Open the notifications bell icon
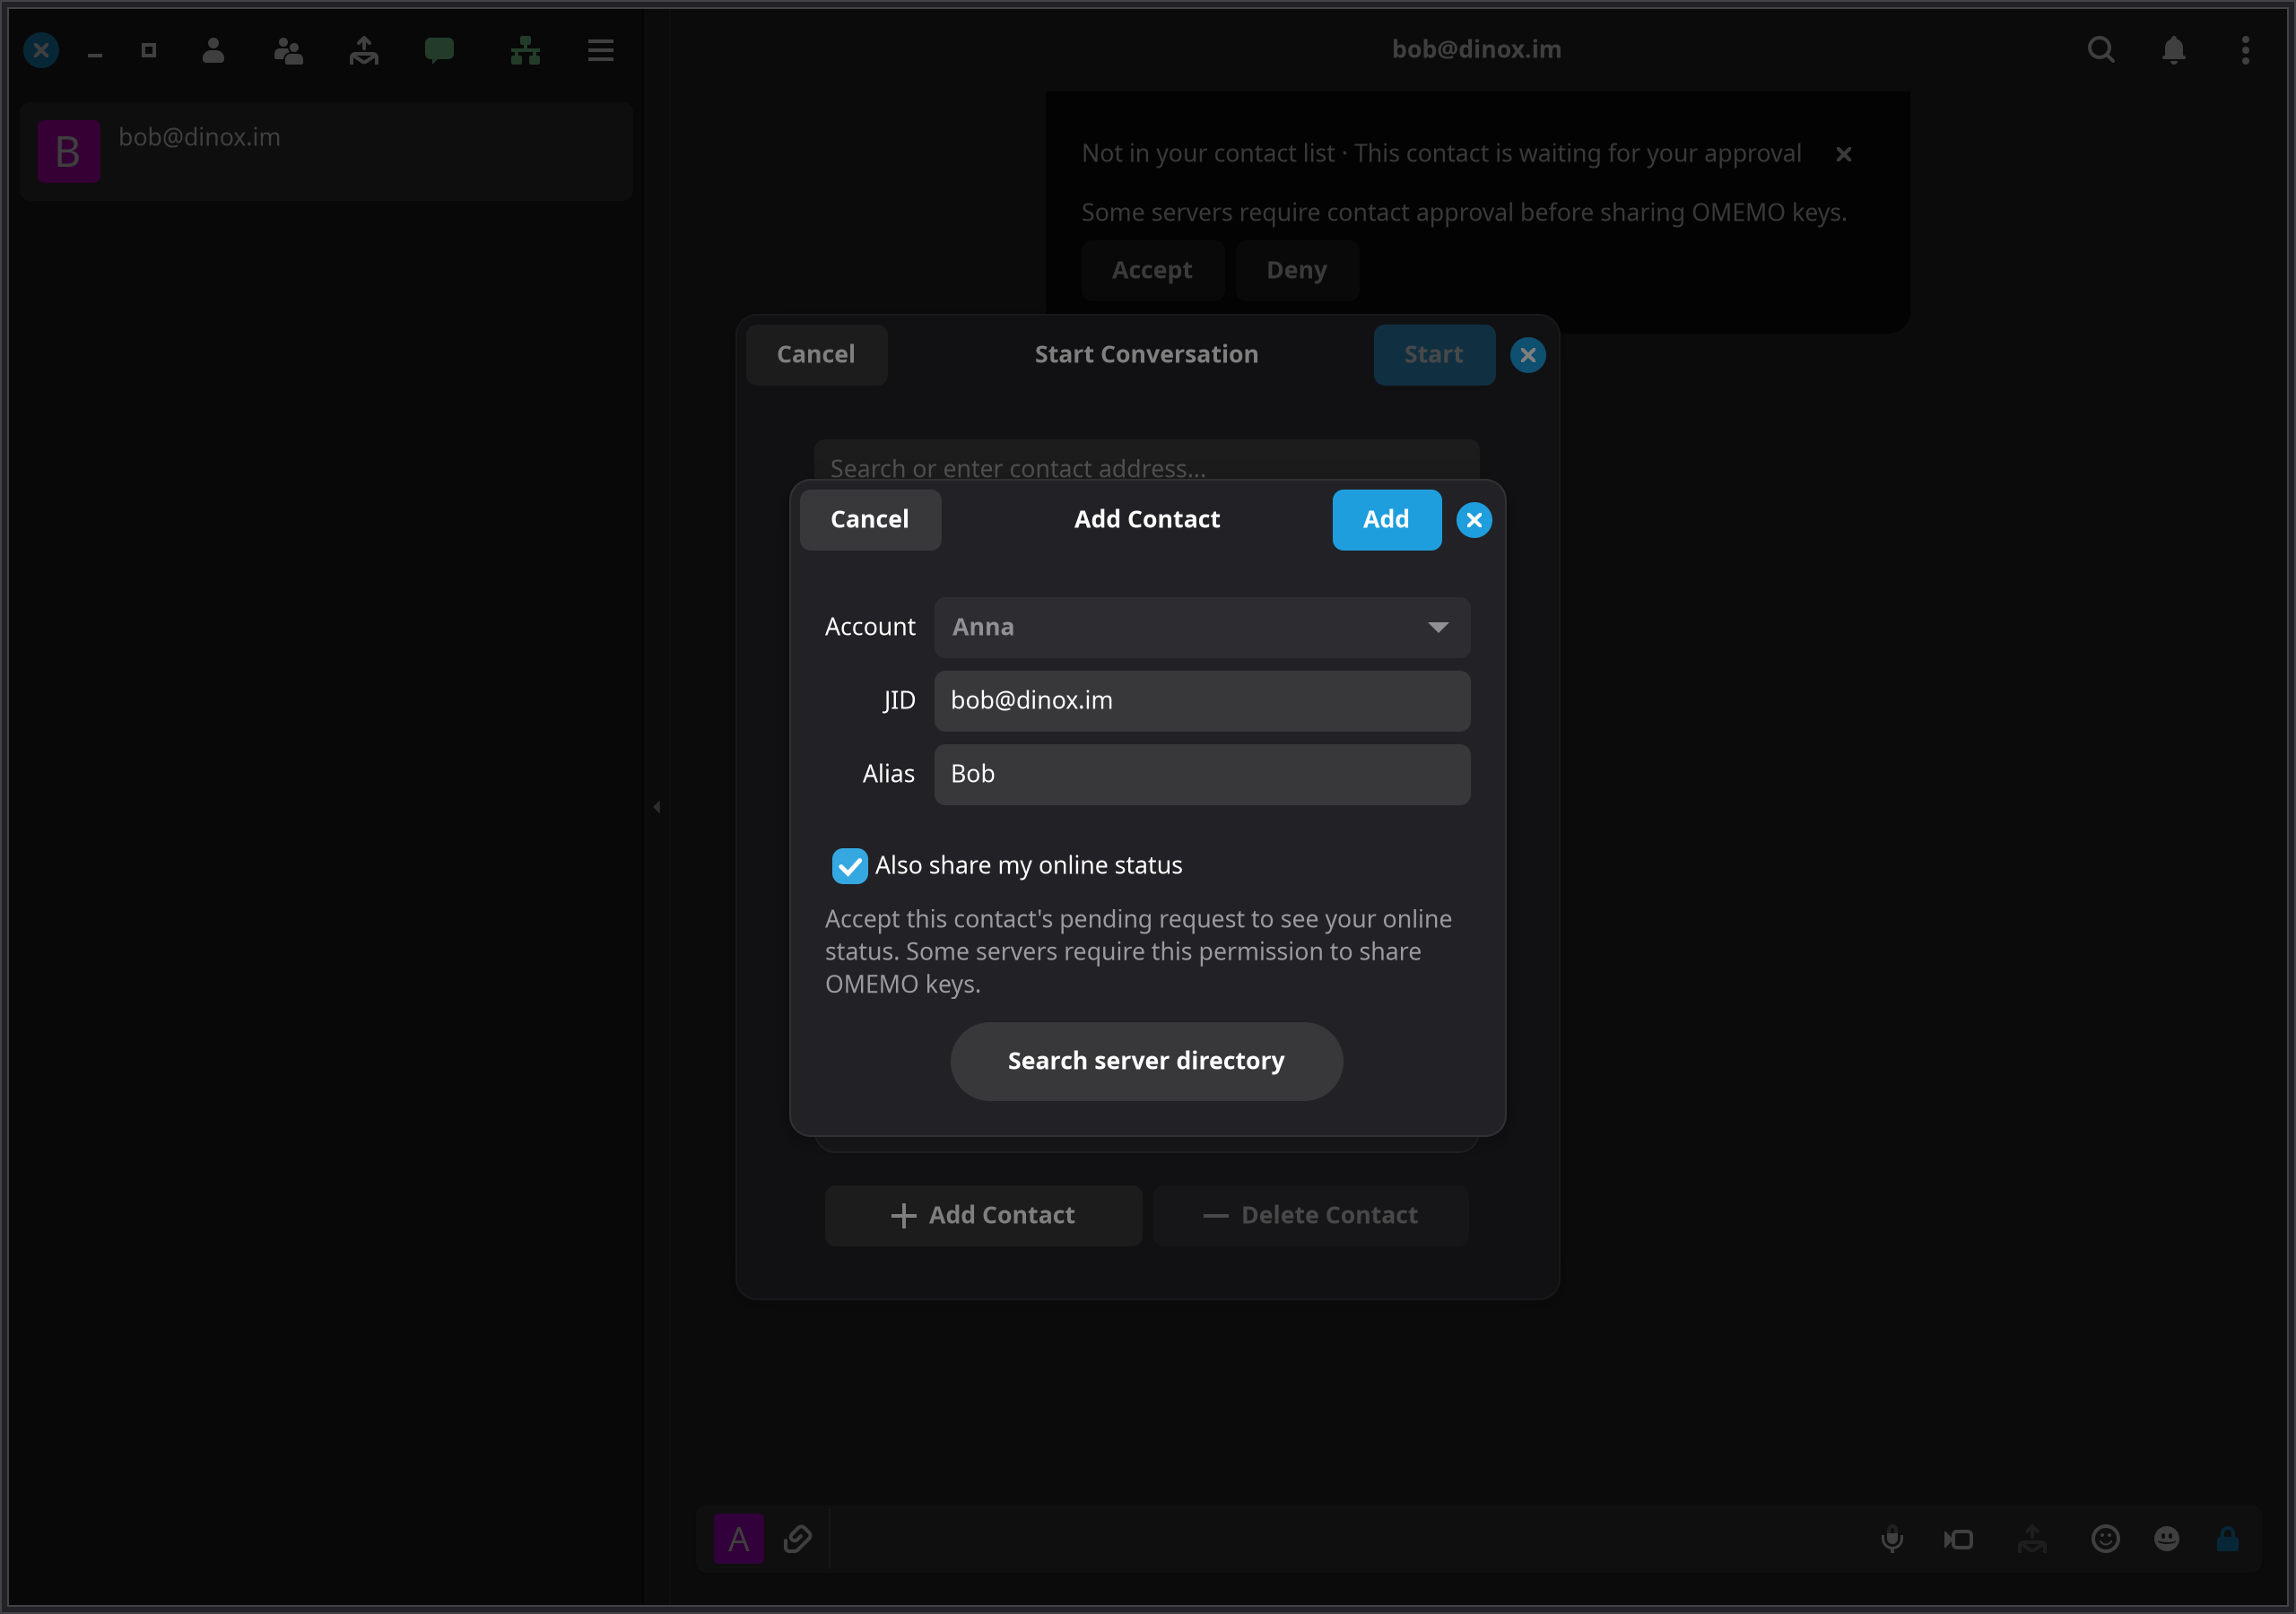This screenshot has width=2296, height=1614. (2173, 50)
